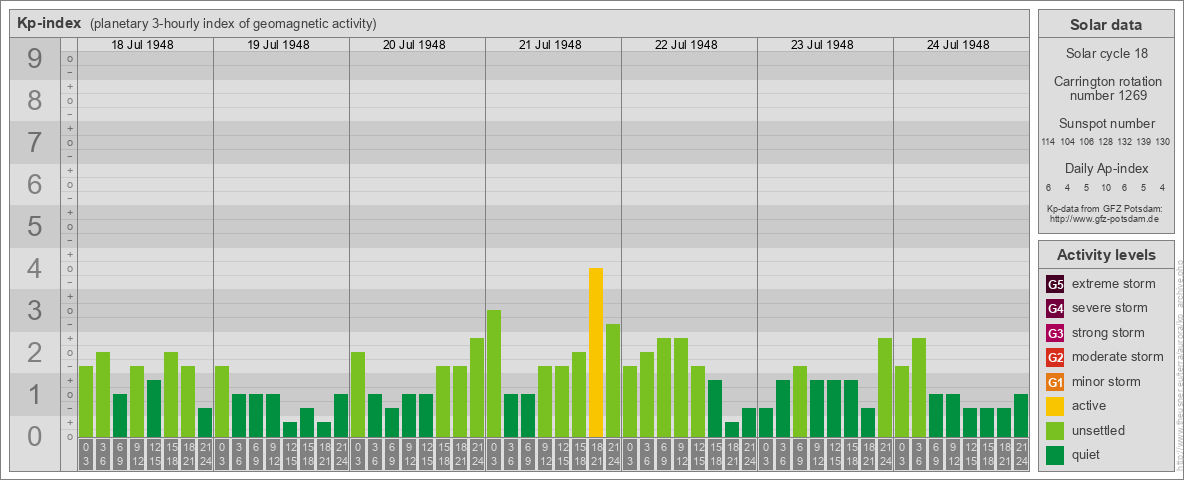1184x480 pixels.
Task: Click the Ap-index value 10
Action: (x=1105, y=187)
